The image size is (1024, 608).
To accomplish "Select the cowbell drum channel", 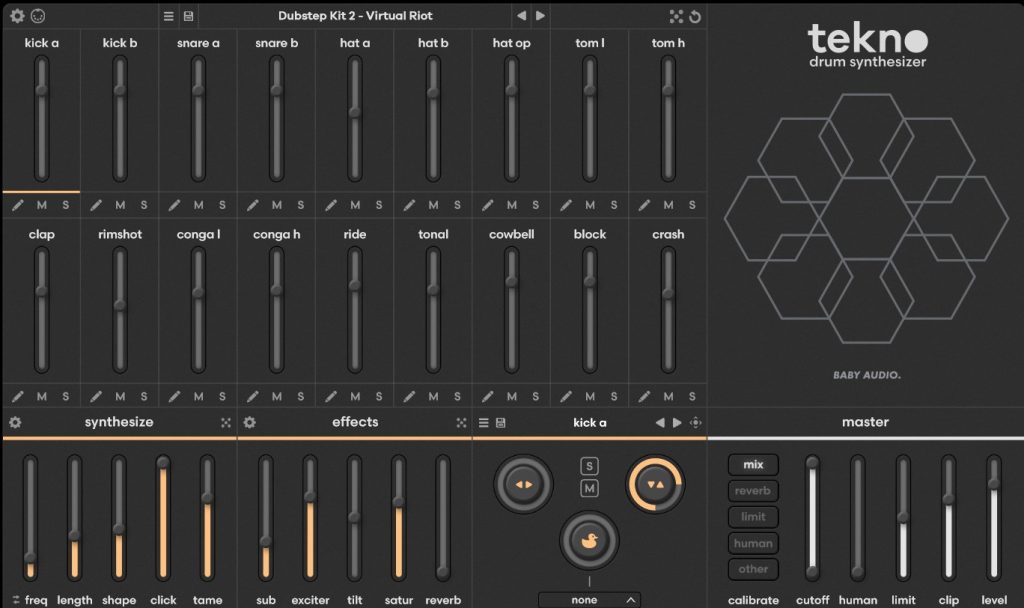I will [511, 234].
